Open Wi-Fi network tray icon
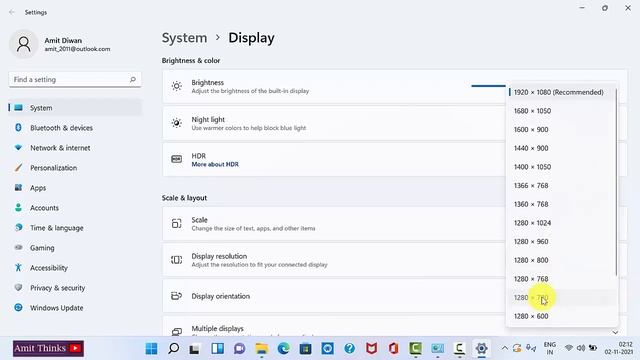This screenshot has height=360, width=640. coord(569,348)
